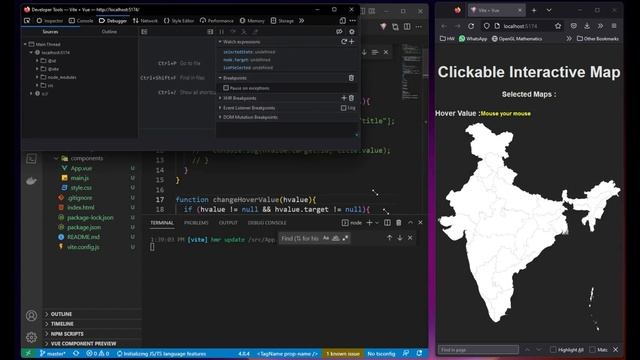Expand the XHR Breakpoints section
640x360 pixels.
tap(220, 98)
